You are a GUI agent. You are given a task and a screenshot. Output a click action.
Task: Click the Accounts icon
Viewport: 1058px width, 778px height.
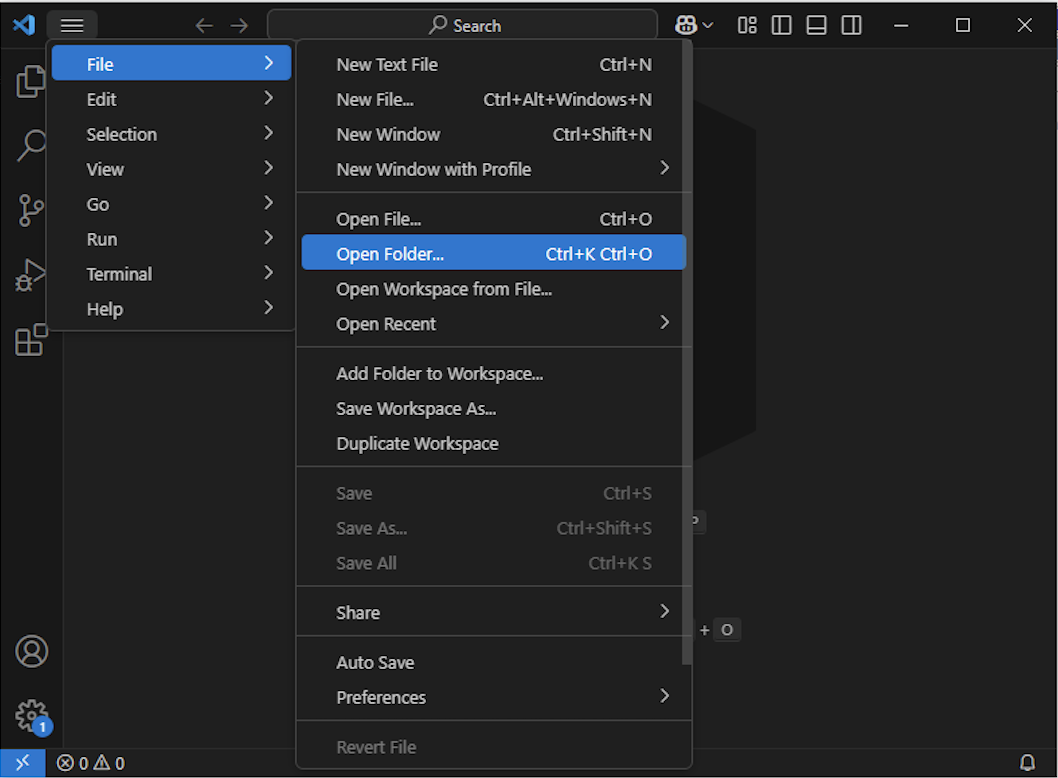click(31, 652)
